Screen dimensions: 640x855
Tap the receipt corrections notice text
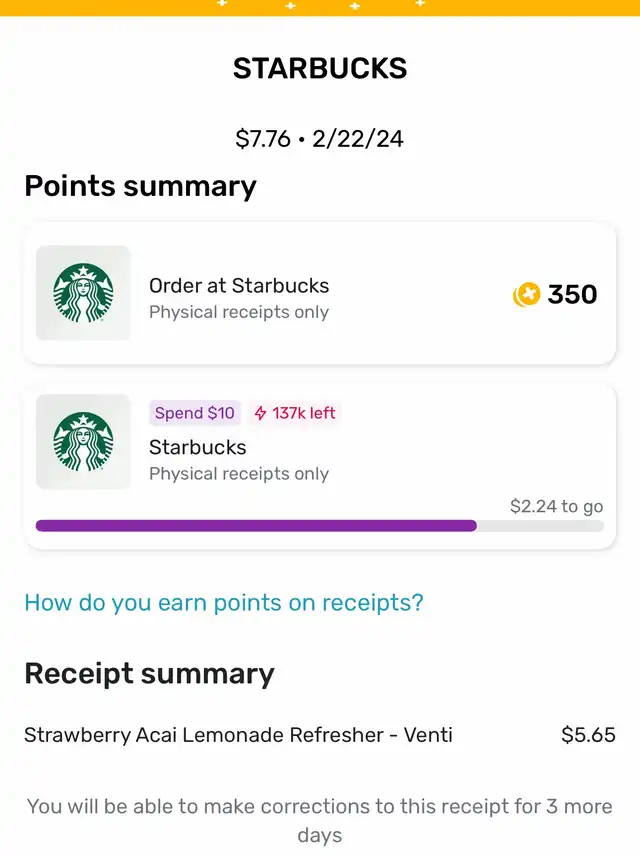point(319,820)
